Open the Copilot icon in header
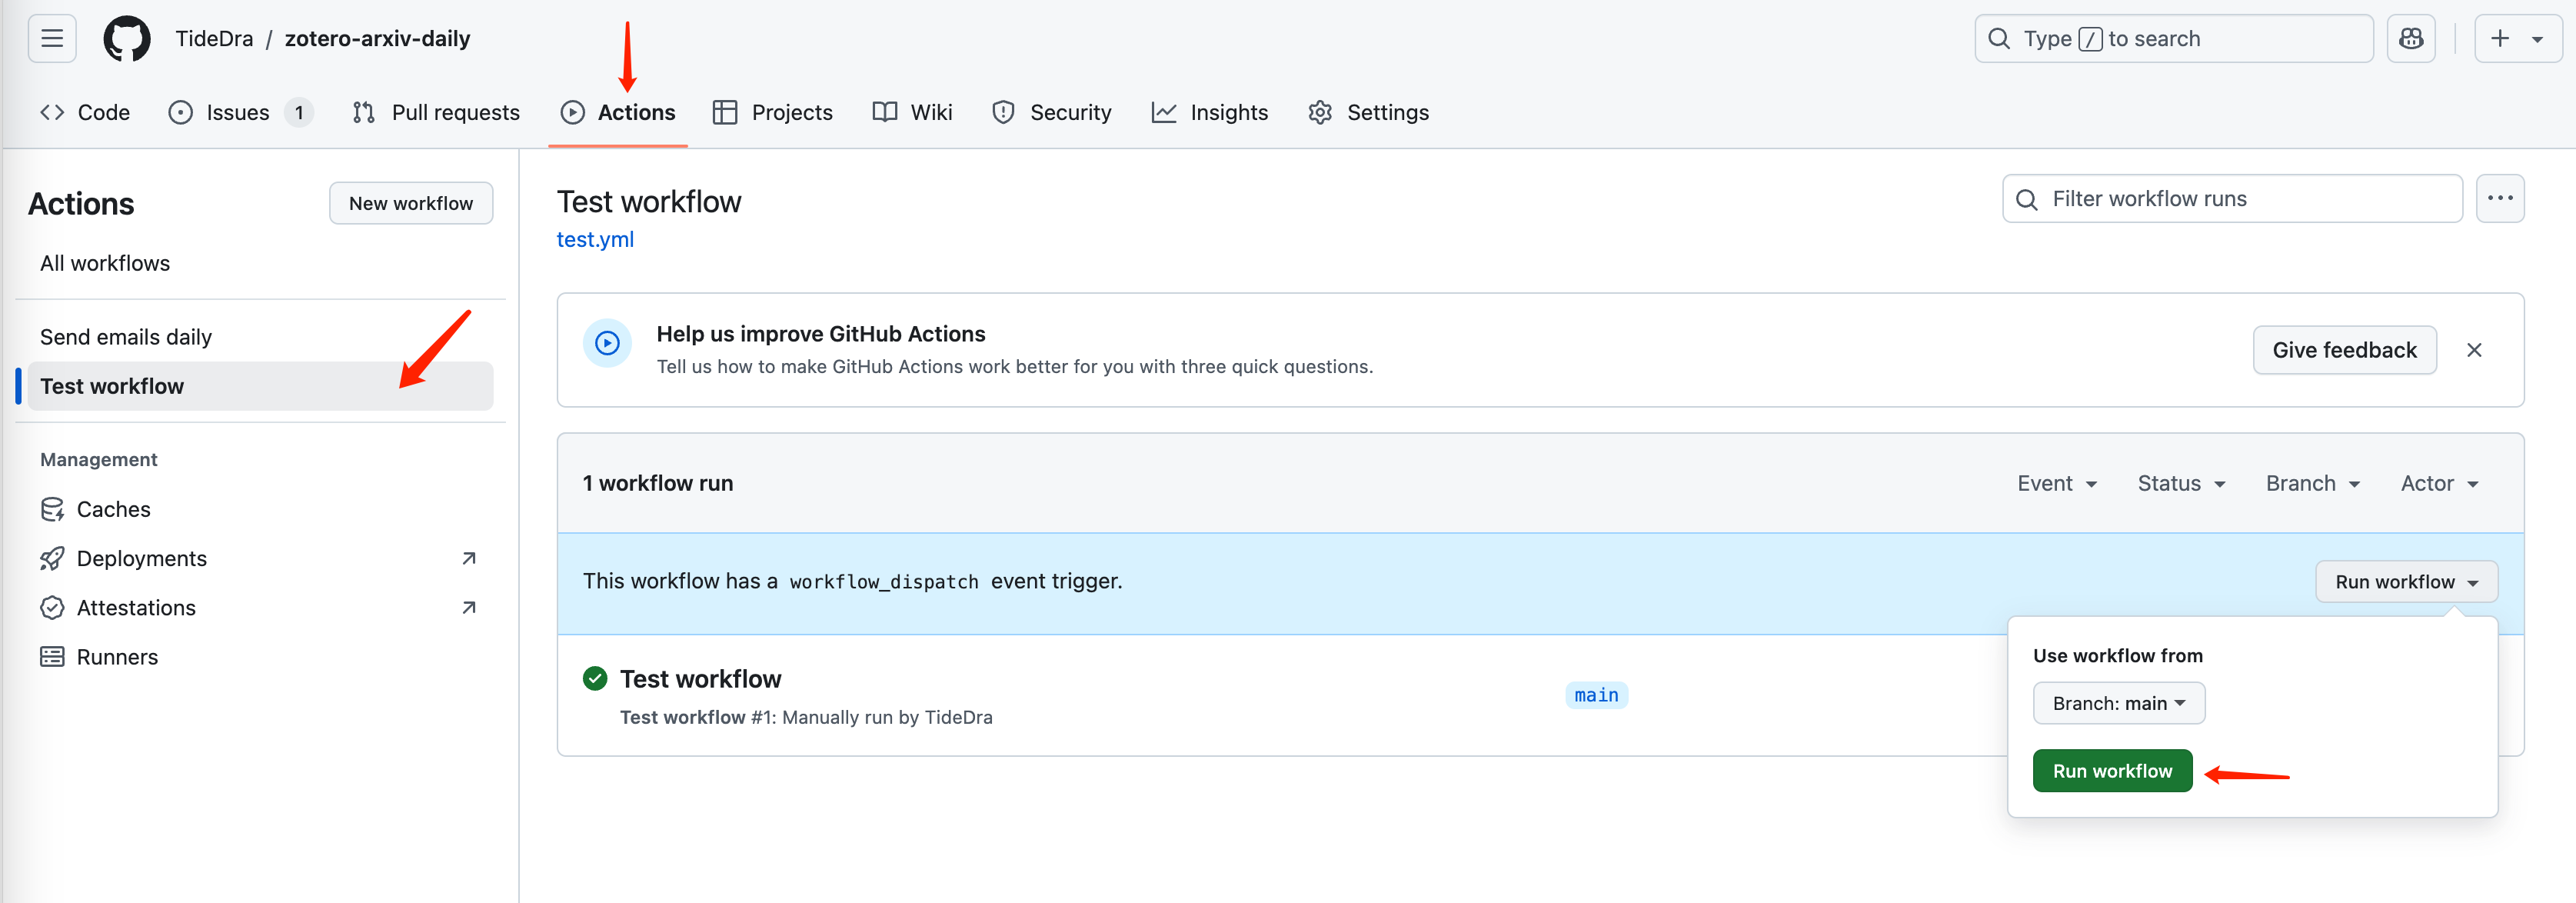Viewport: 2576px width, 903px height. point(2410,39)
